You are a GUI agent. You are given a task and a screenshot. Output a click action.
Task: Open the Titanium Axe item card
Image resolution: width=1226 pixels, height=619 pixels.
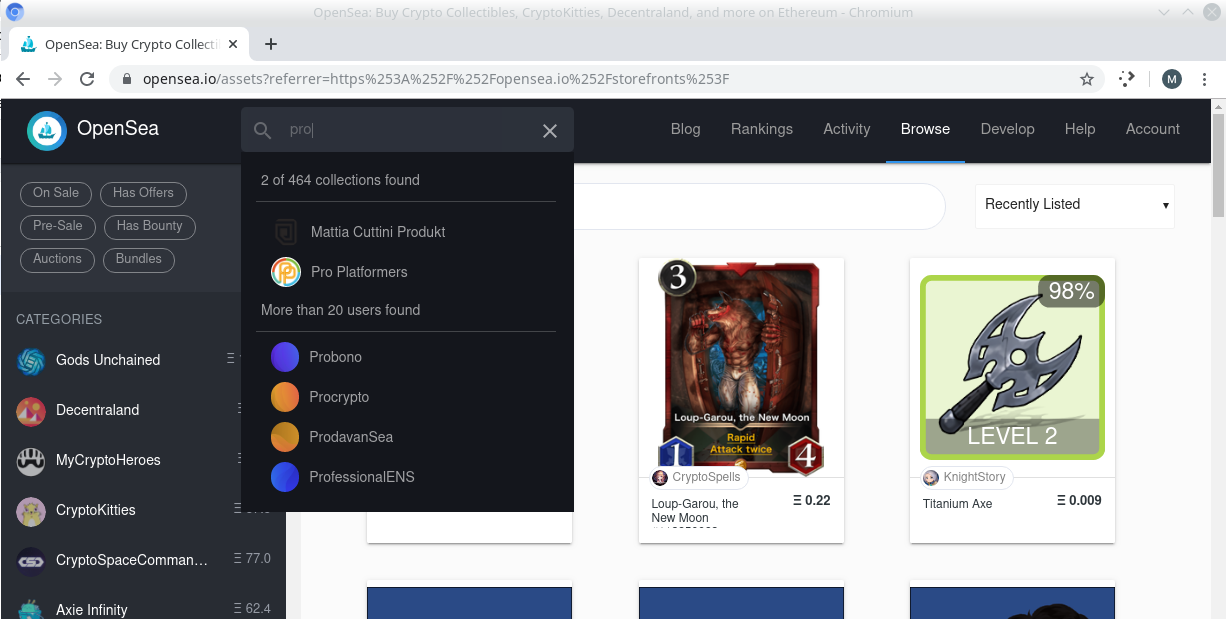click(x=1011, y=400)
